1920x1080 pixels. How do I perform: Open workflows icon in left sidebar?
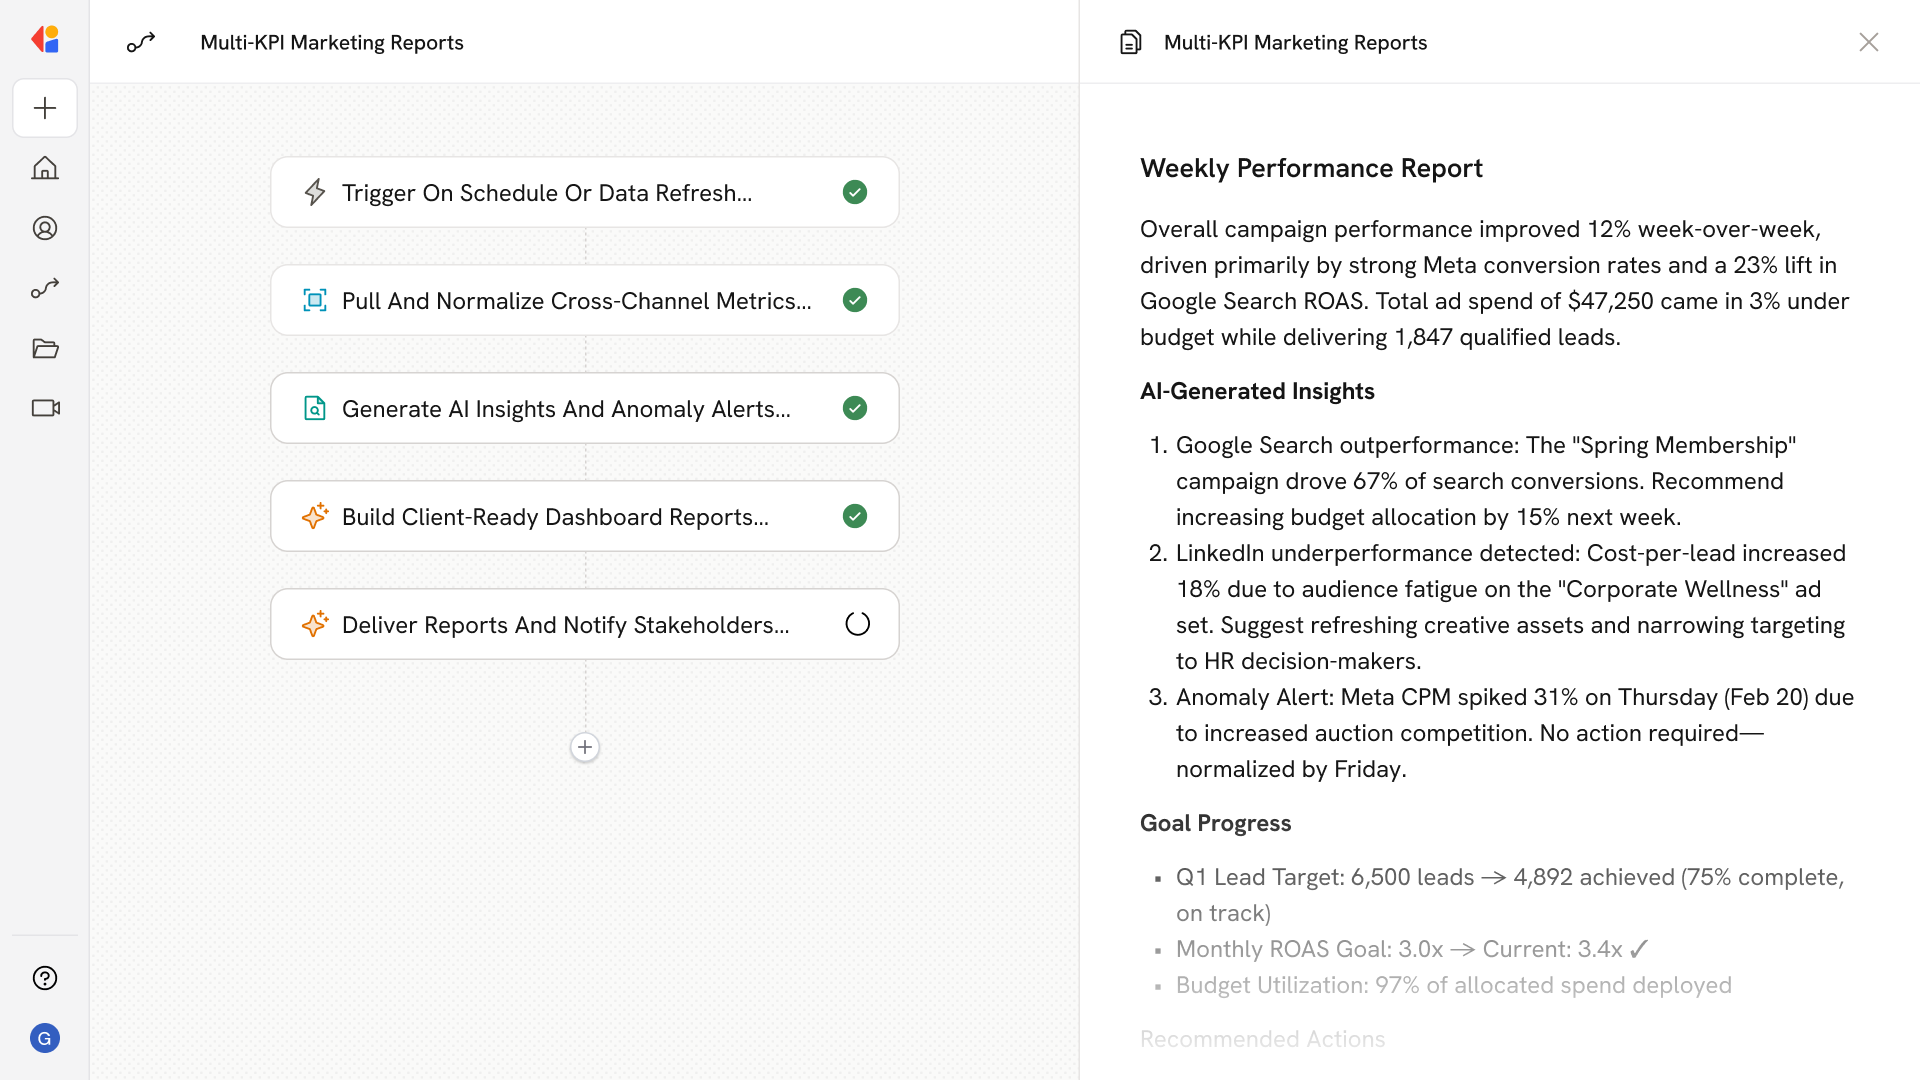tap(45, 288)
